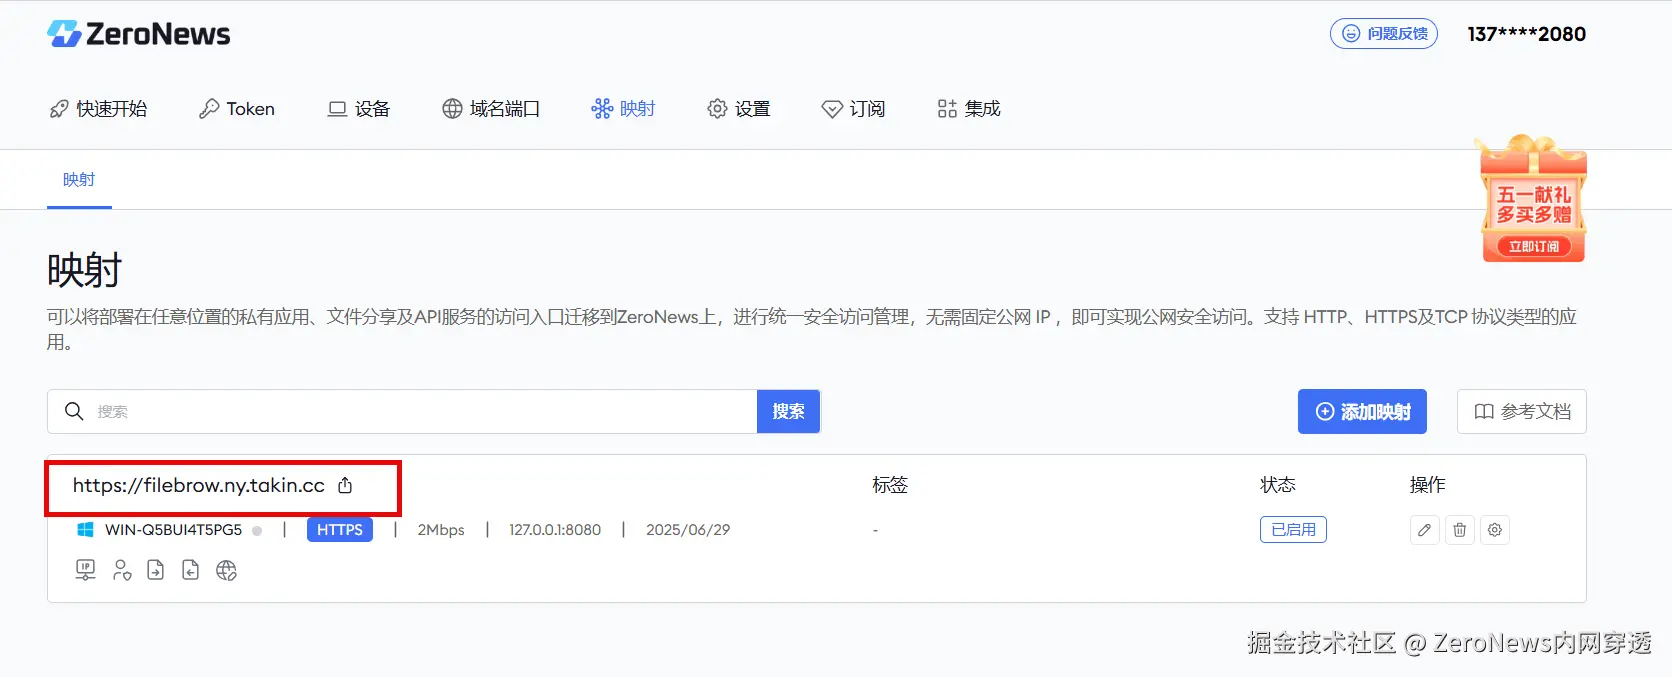Go to the 域名端口 navigation item
This screenshot has height=677, width=1672.
coord(491,109)
